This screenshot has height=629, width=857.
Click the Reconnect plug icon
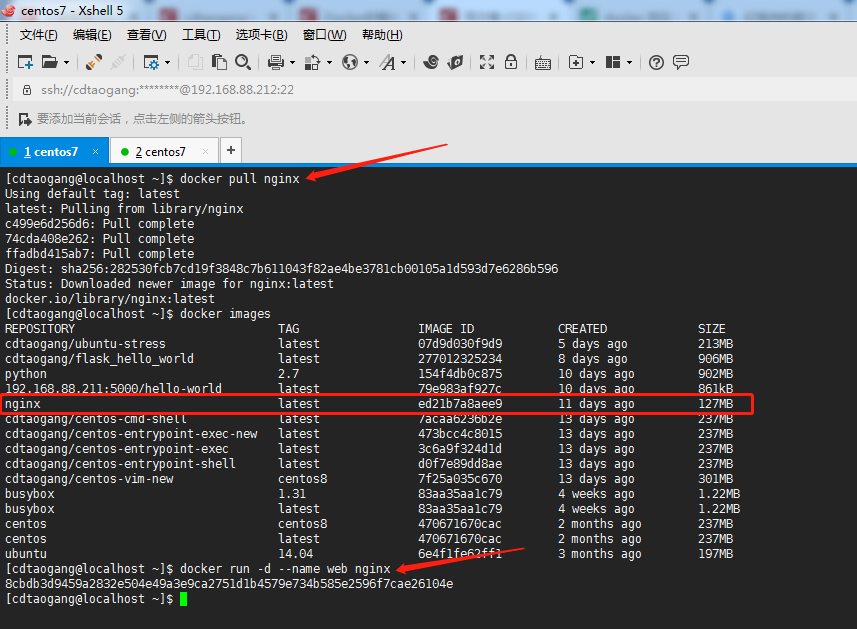(x=93, y=62)
